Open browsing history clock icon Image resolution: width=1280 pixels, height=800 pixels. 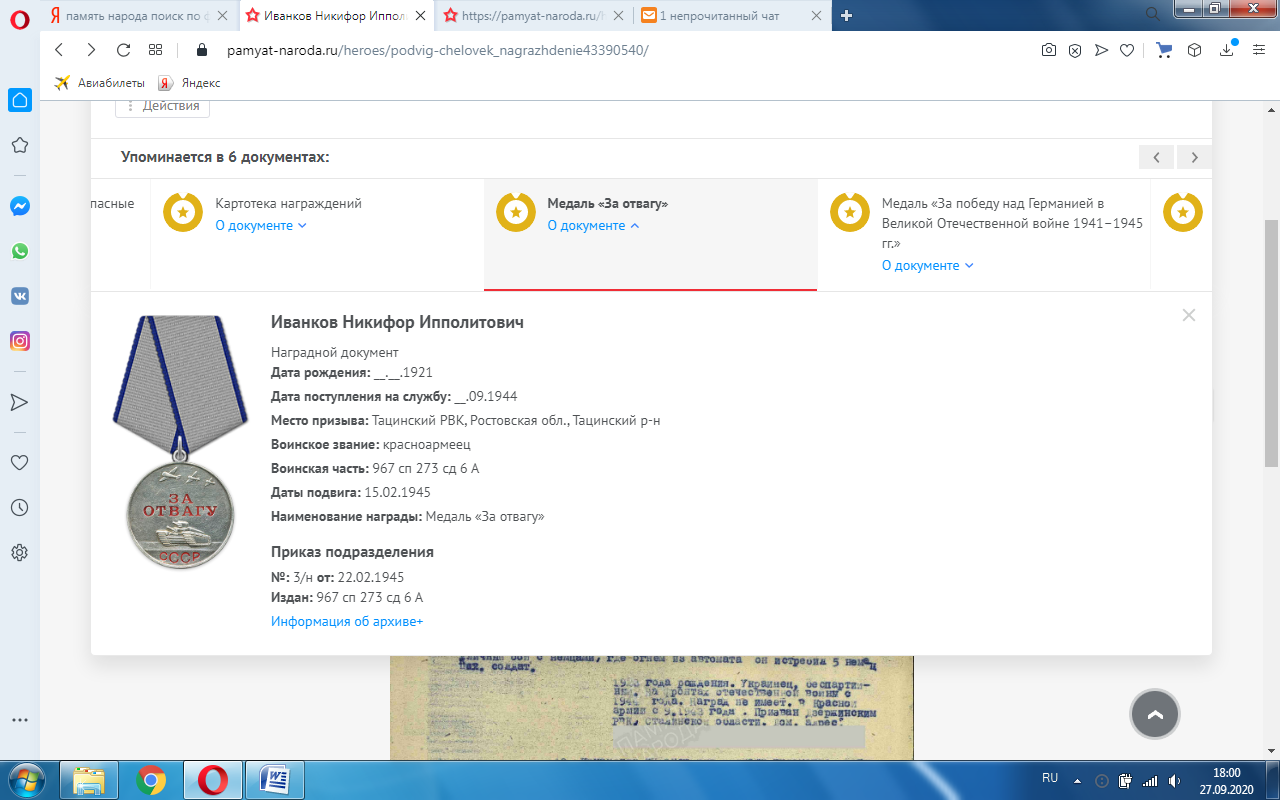pyautogui.click(x=19, y=507)
